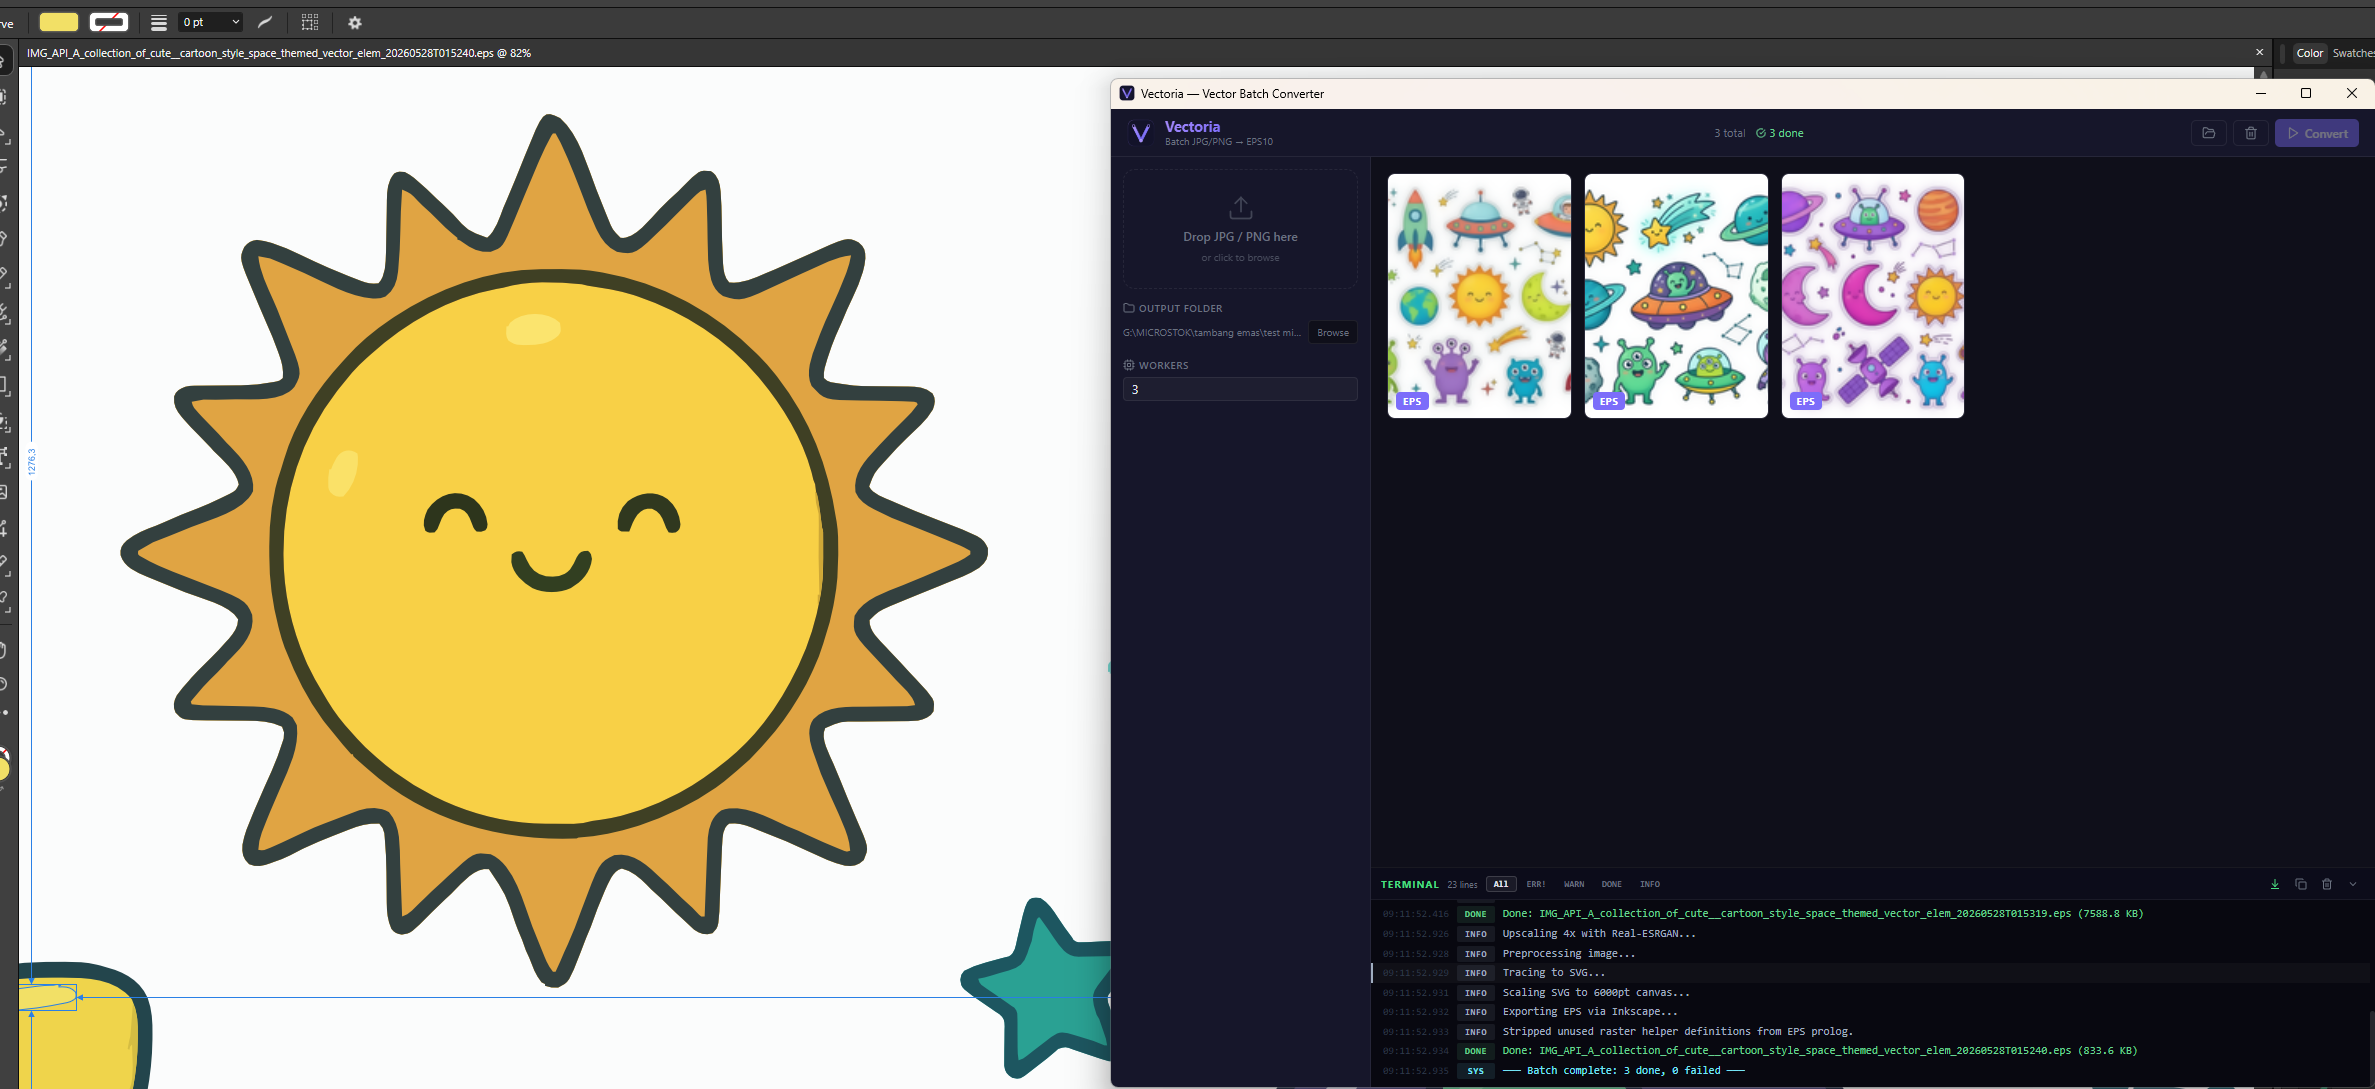This screenshot has height=1089, width=2375.
Task: Filter terminal by ERR! entries
Action: [x=1536, y=884]
